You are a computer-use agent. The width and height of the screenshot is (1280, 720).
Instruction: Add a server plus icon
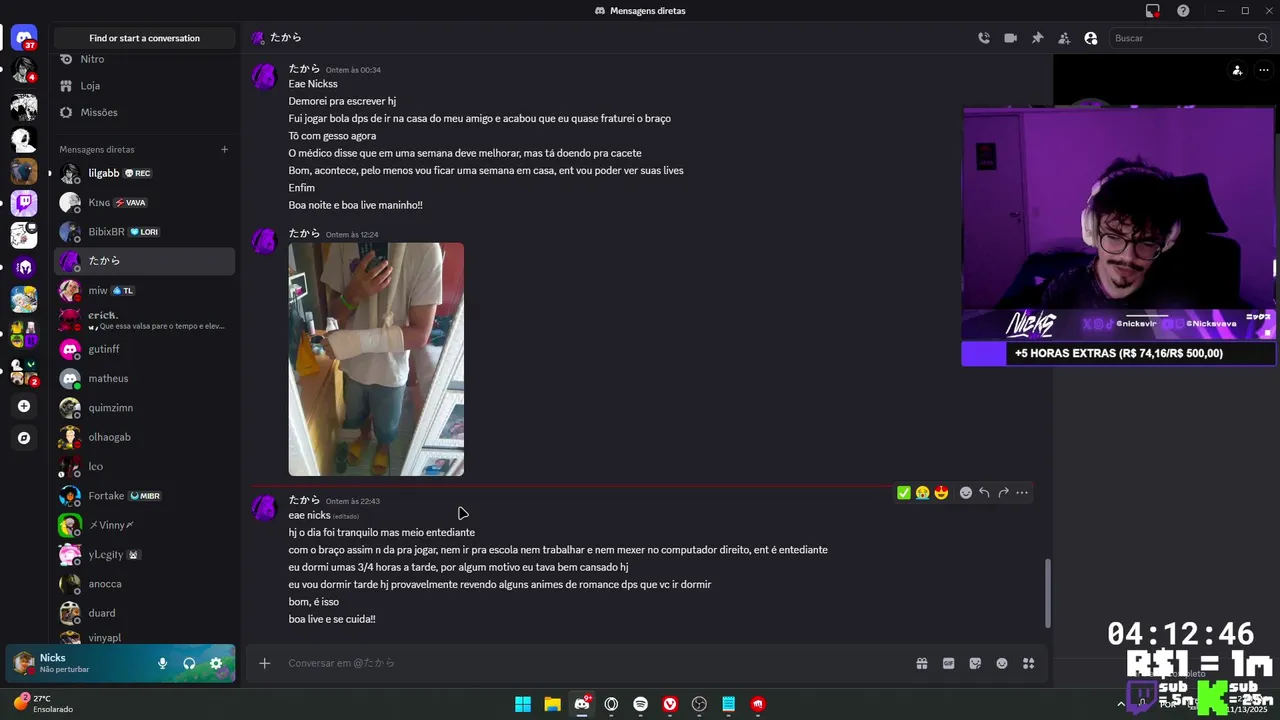(x=24, y=406)
